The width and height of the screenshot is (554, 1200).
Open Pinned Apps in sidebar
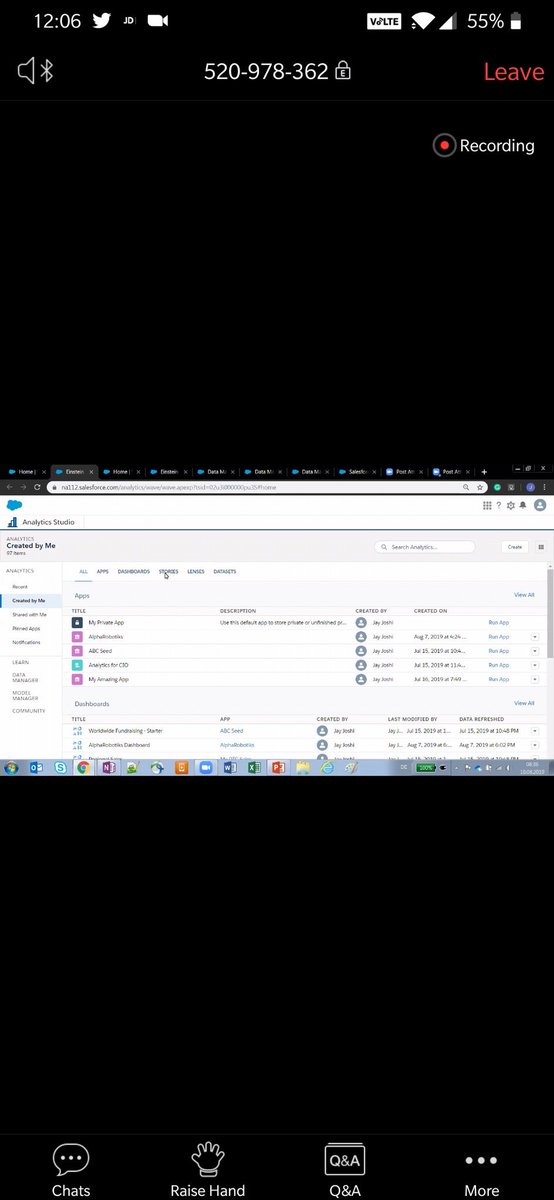tap(27, 628)
